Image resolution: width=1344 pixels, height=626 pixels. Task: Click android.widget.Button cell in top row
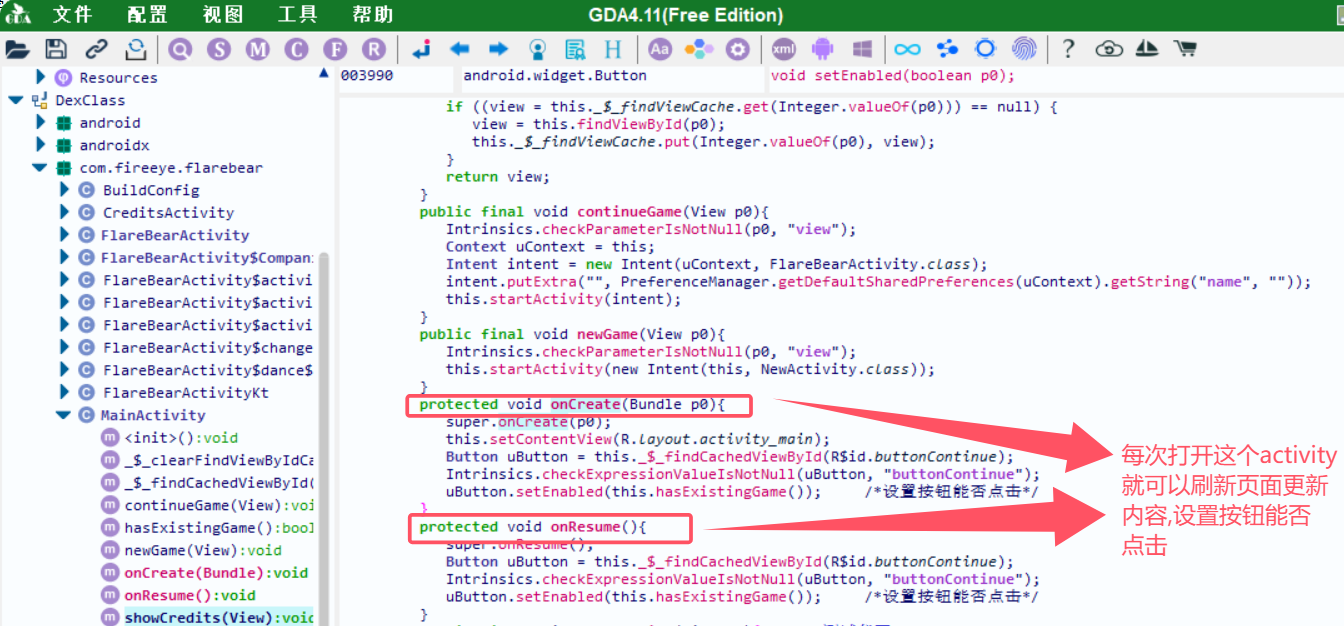555,75
